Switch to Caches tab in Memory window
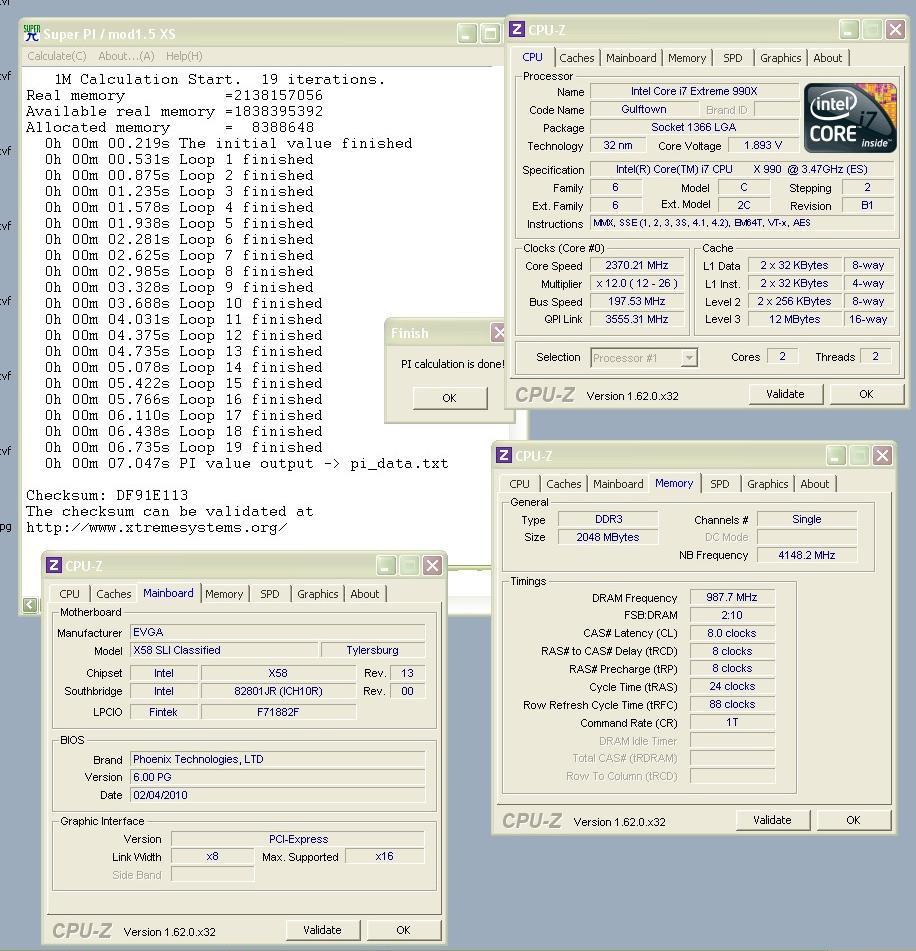 [564, 484]
